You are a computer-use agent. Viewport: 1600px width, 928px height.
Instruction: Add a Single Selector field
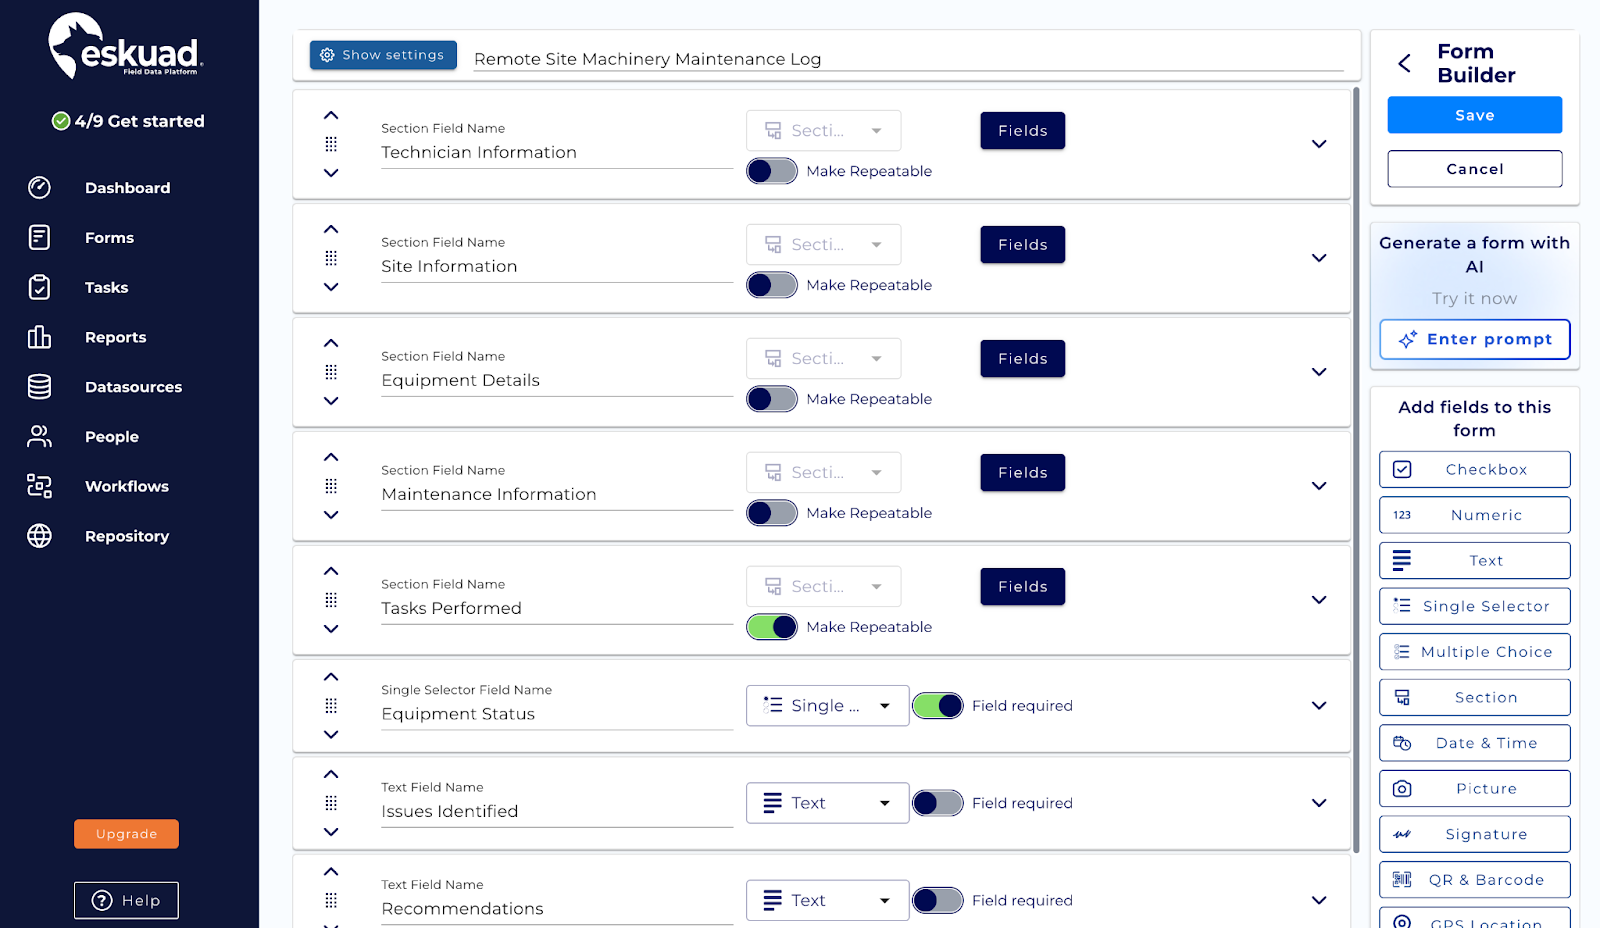(1474, 606)
